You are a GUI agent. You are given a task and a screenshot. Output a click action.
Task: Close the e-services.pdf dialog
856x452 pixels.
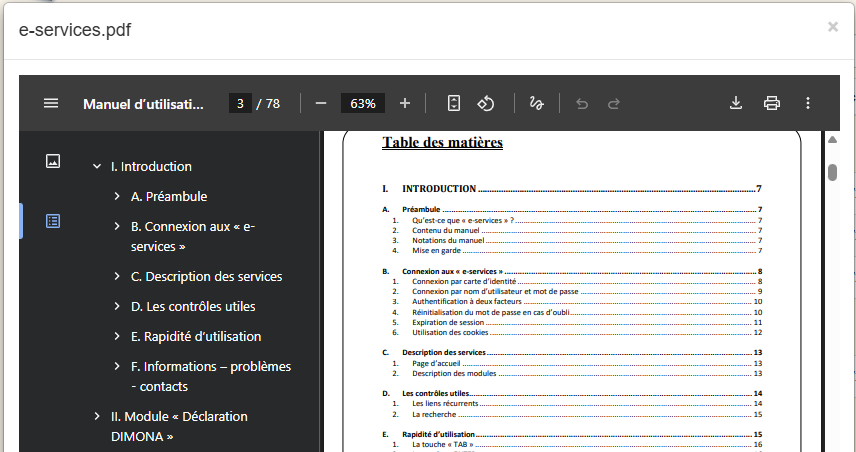click(x=833, y=26)
